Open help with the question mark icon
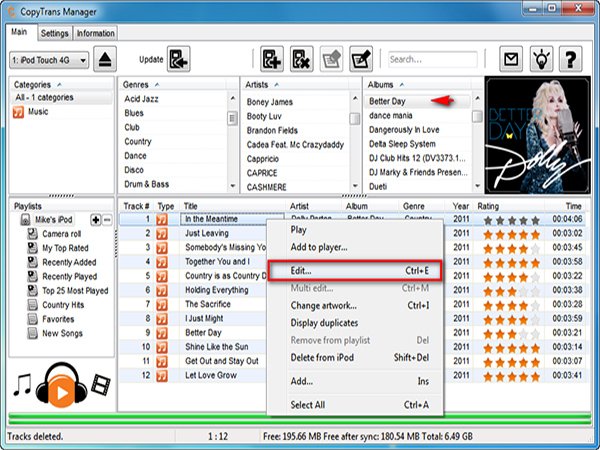Screen dimensions: 600x450 [571, 59]
